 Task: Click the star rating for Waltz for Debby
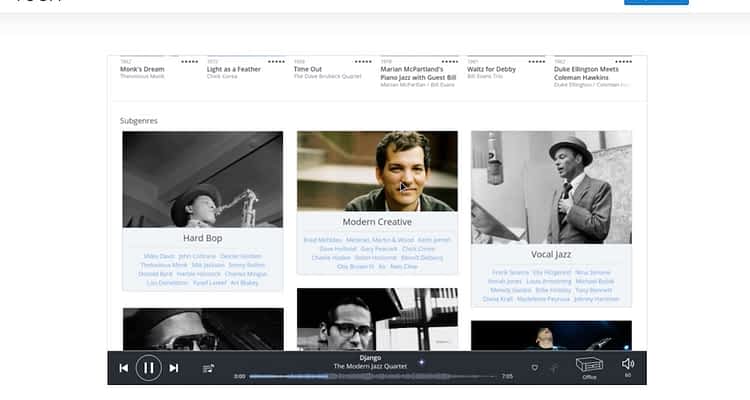537,62
